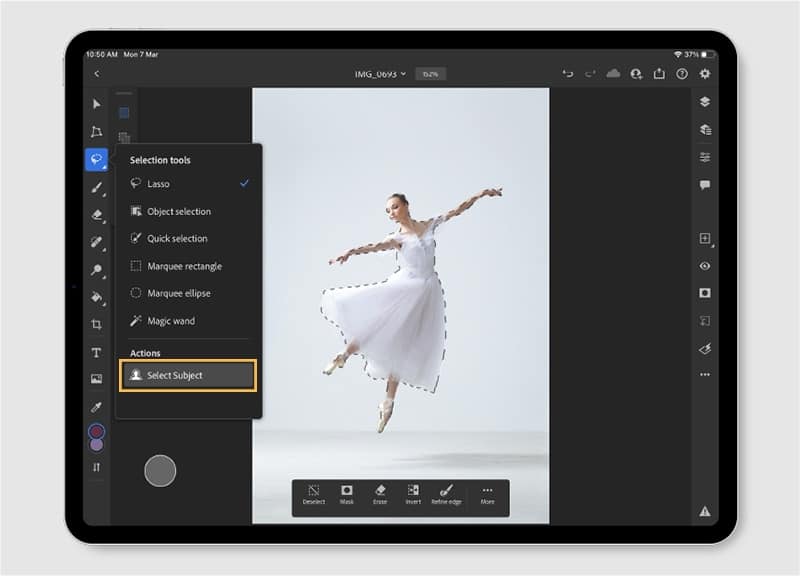
Task: Select the Type tool
Action: click(96, 353)
